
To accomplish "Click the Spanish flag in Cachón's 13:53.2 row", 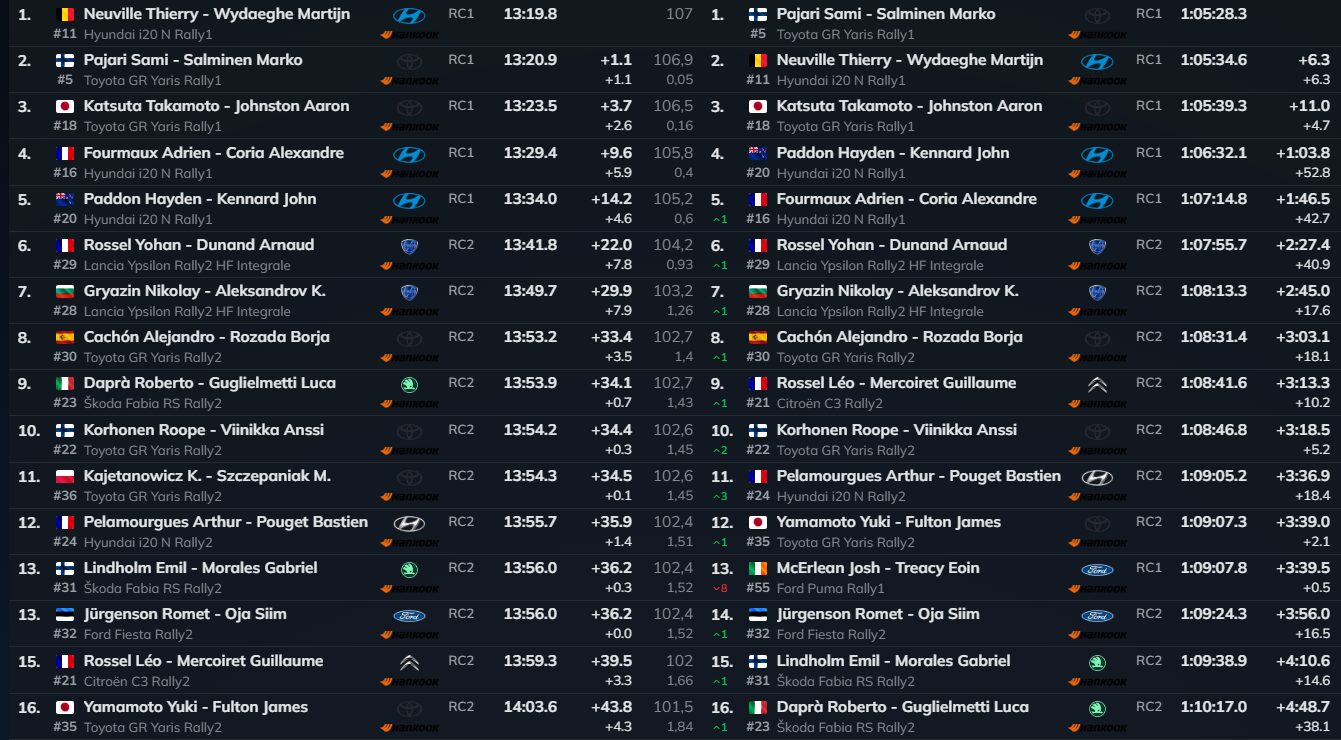I will coord(65,337).
